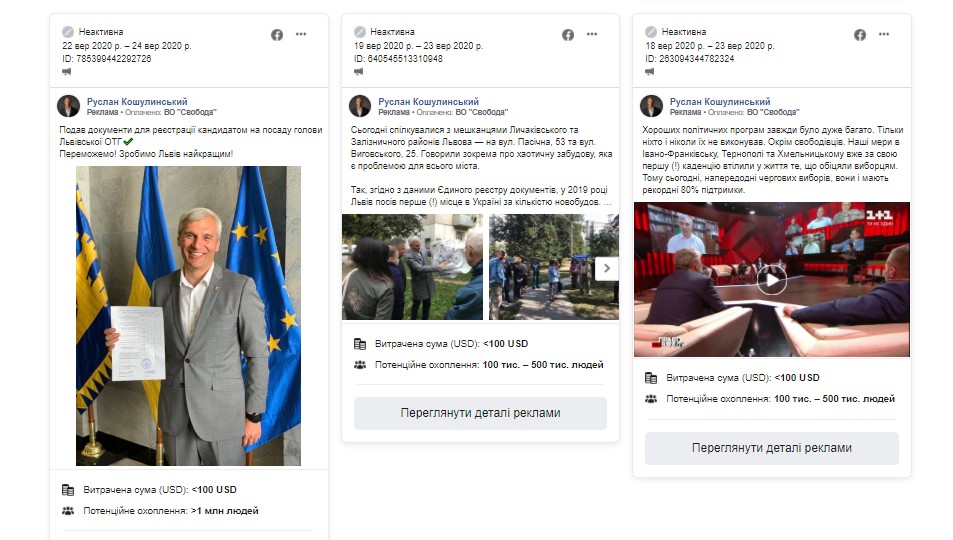Open the carousel photo of residents with map
The height and width of the screenshot is (540, 953).
tap(413, 267)
